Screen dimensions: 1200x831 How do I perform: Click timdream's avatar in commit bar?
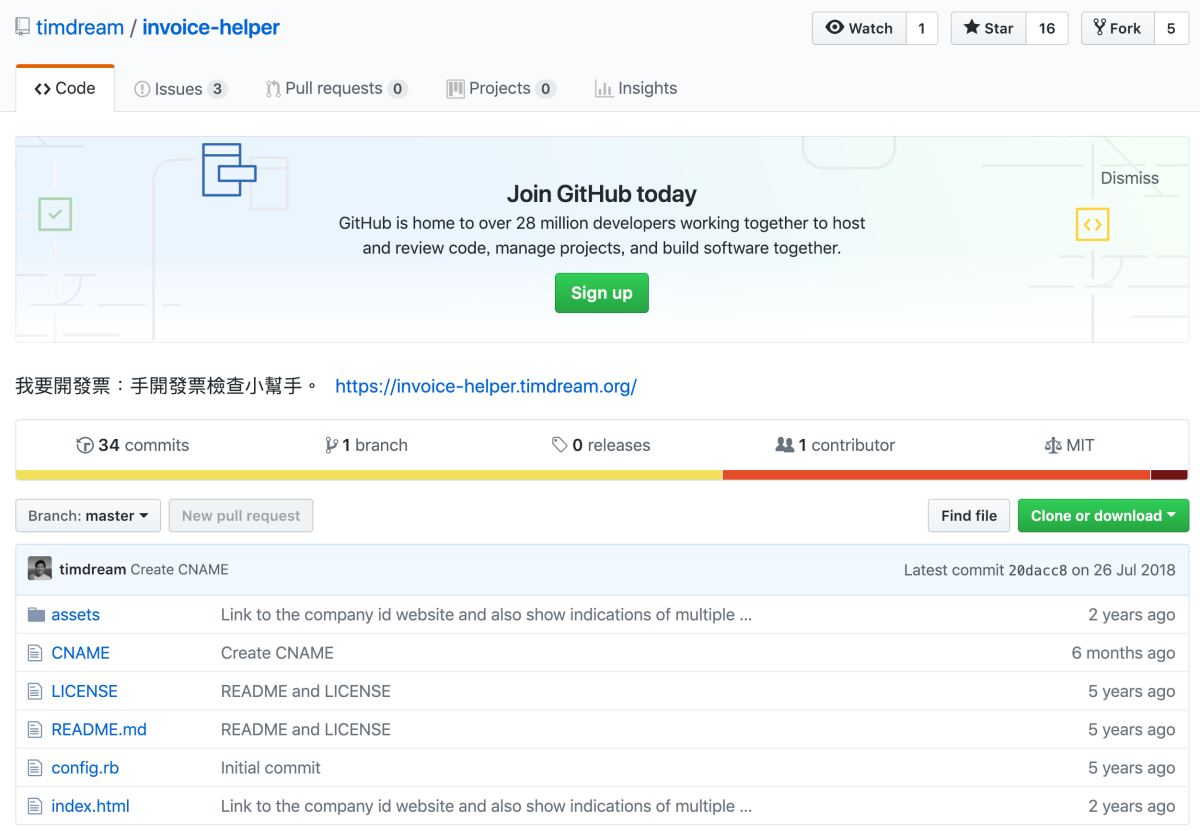[40, 569]
